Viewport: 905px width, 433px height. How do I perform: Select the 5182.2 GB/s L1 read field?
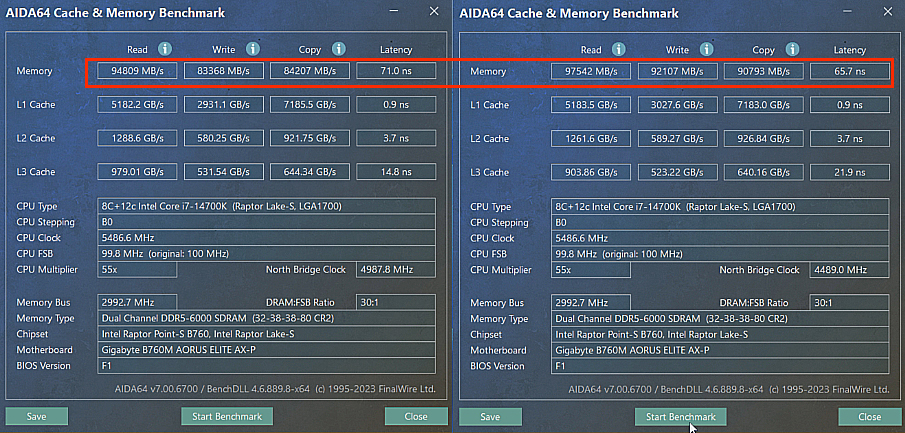(138, 105)
